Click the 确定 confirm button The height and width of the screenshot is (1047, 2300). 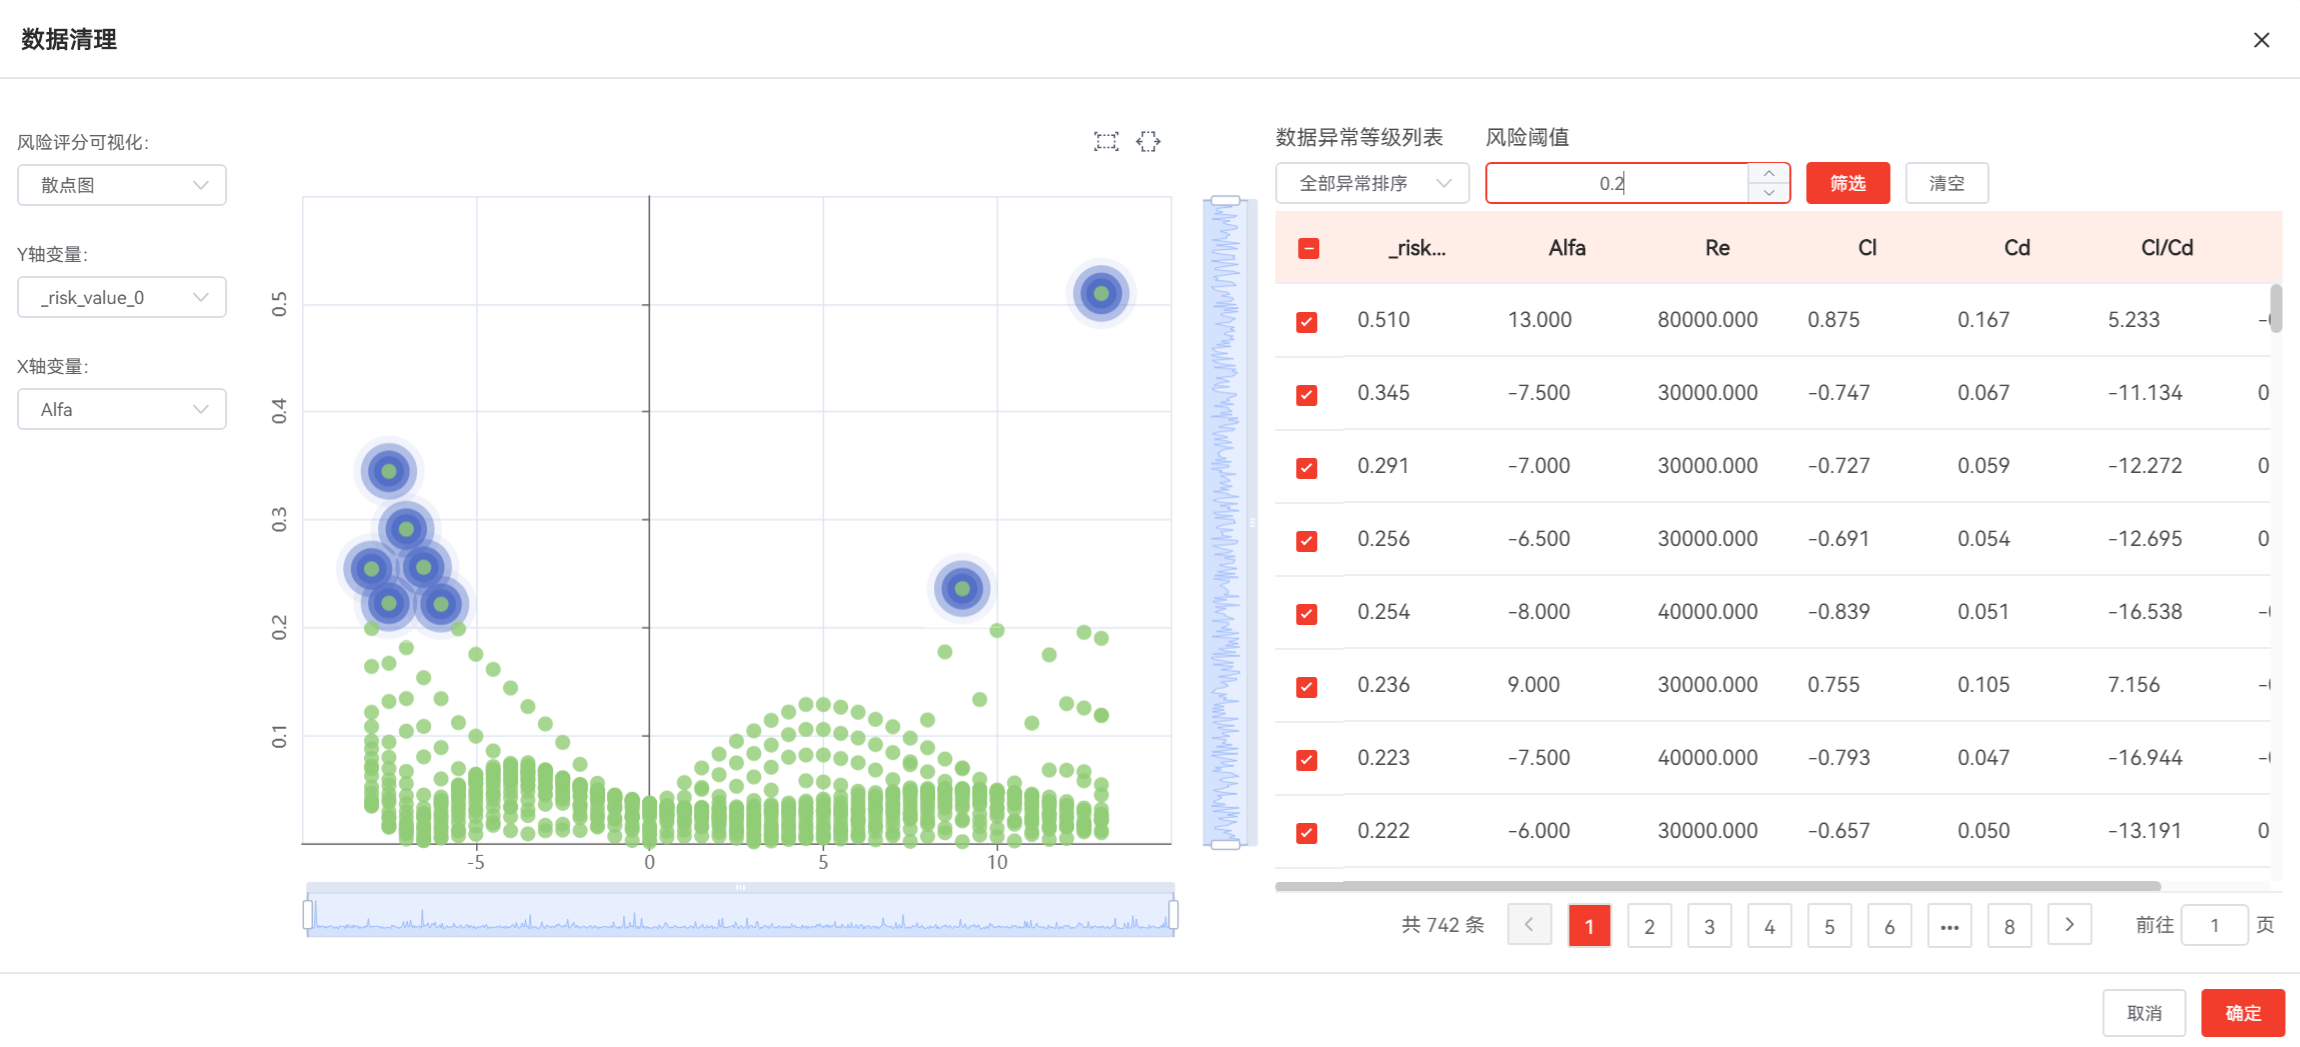tap(2242, 1013)
